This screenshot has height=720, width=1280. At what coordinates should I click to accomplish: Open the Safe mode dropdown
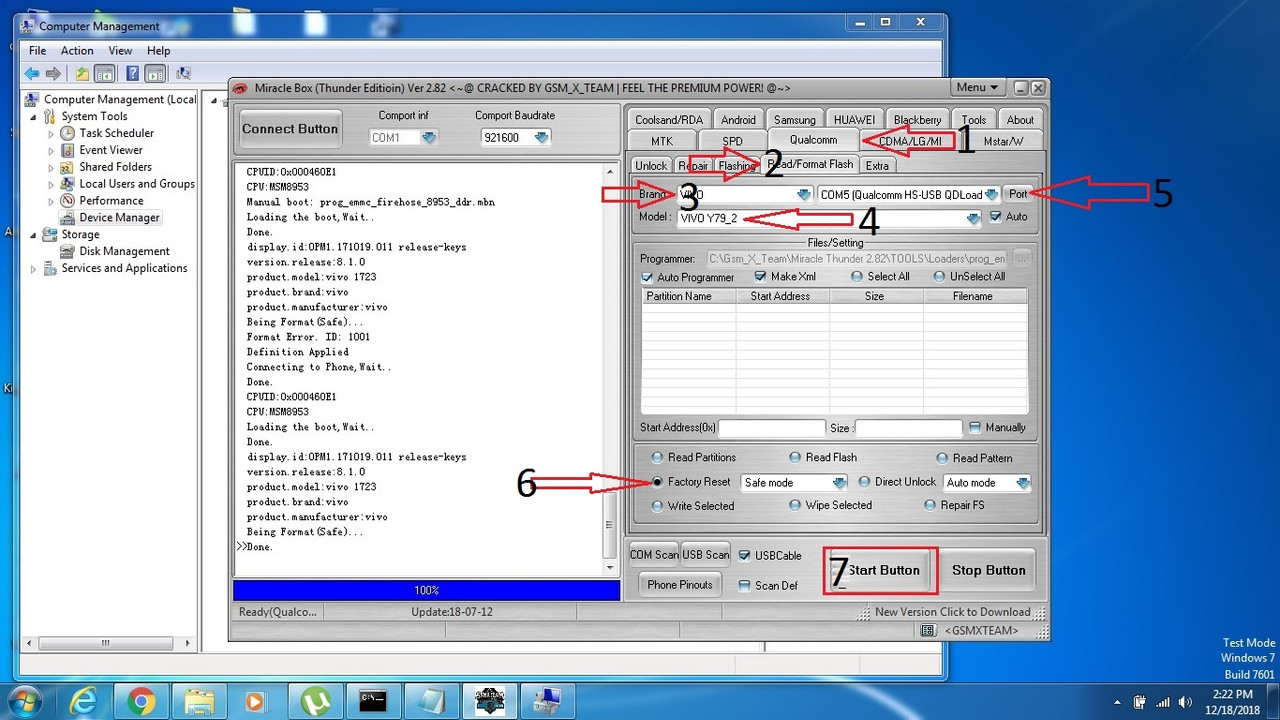point(840,483)
